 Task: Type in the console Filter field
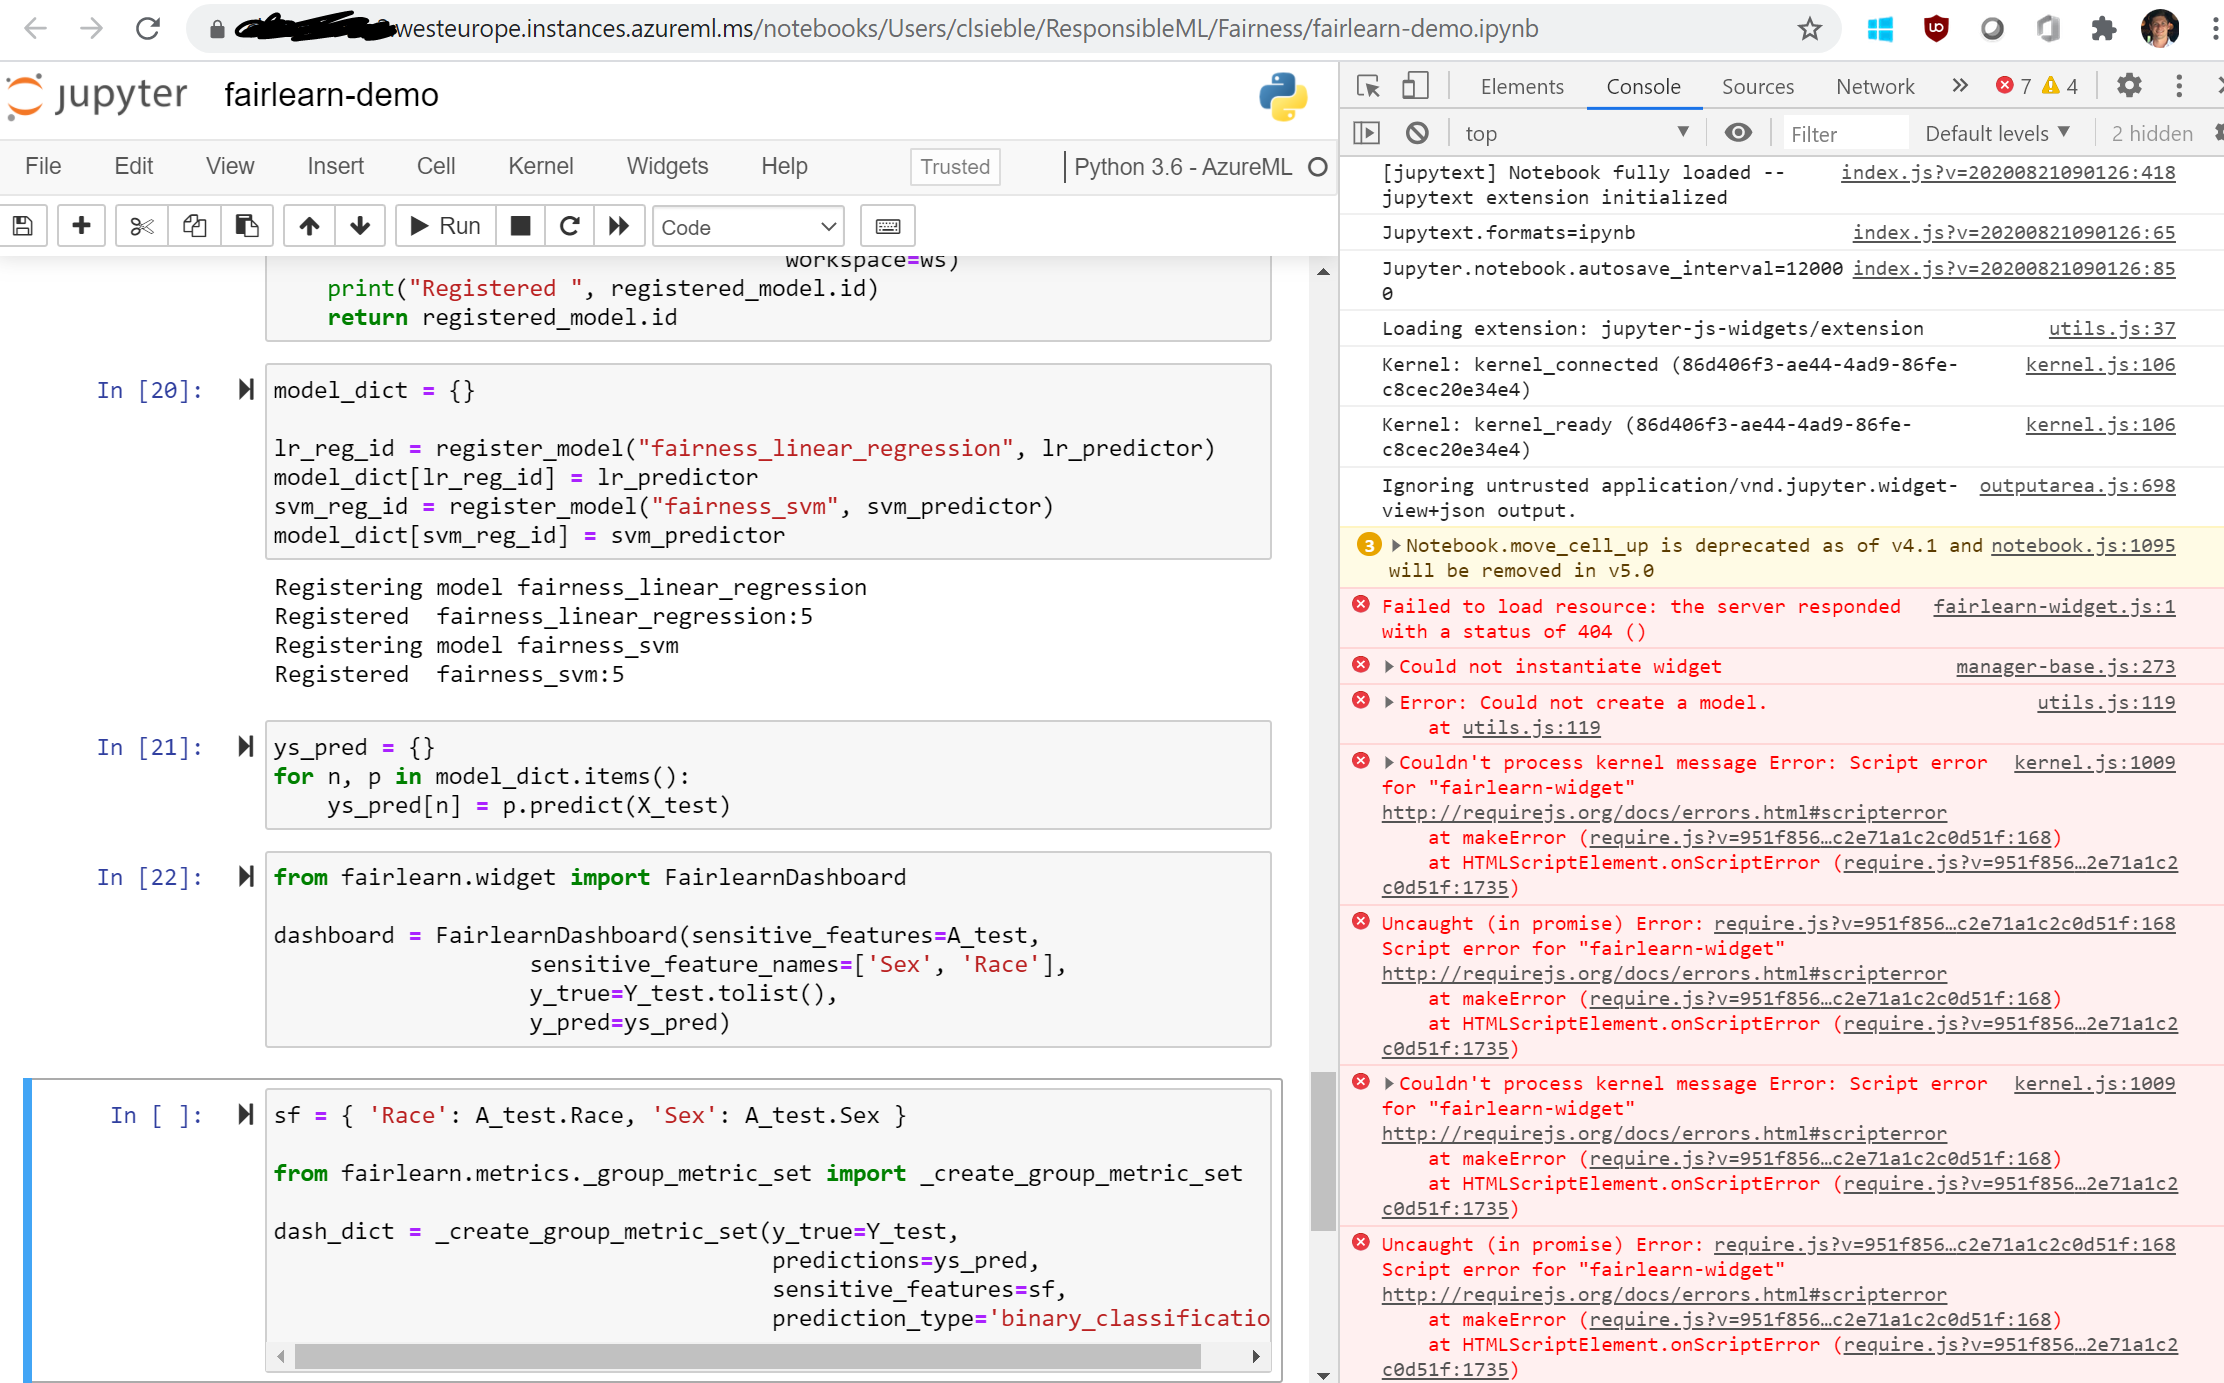click(1845, 132)
